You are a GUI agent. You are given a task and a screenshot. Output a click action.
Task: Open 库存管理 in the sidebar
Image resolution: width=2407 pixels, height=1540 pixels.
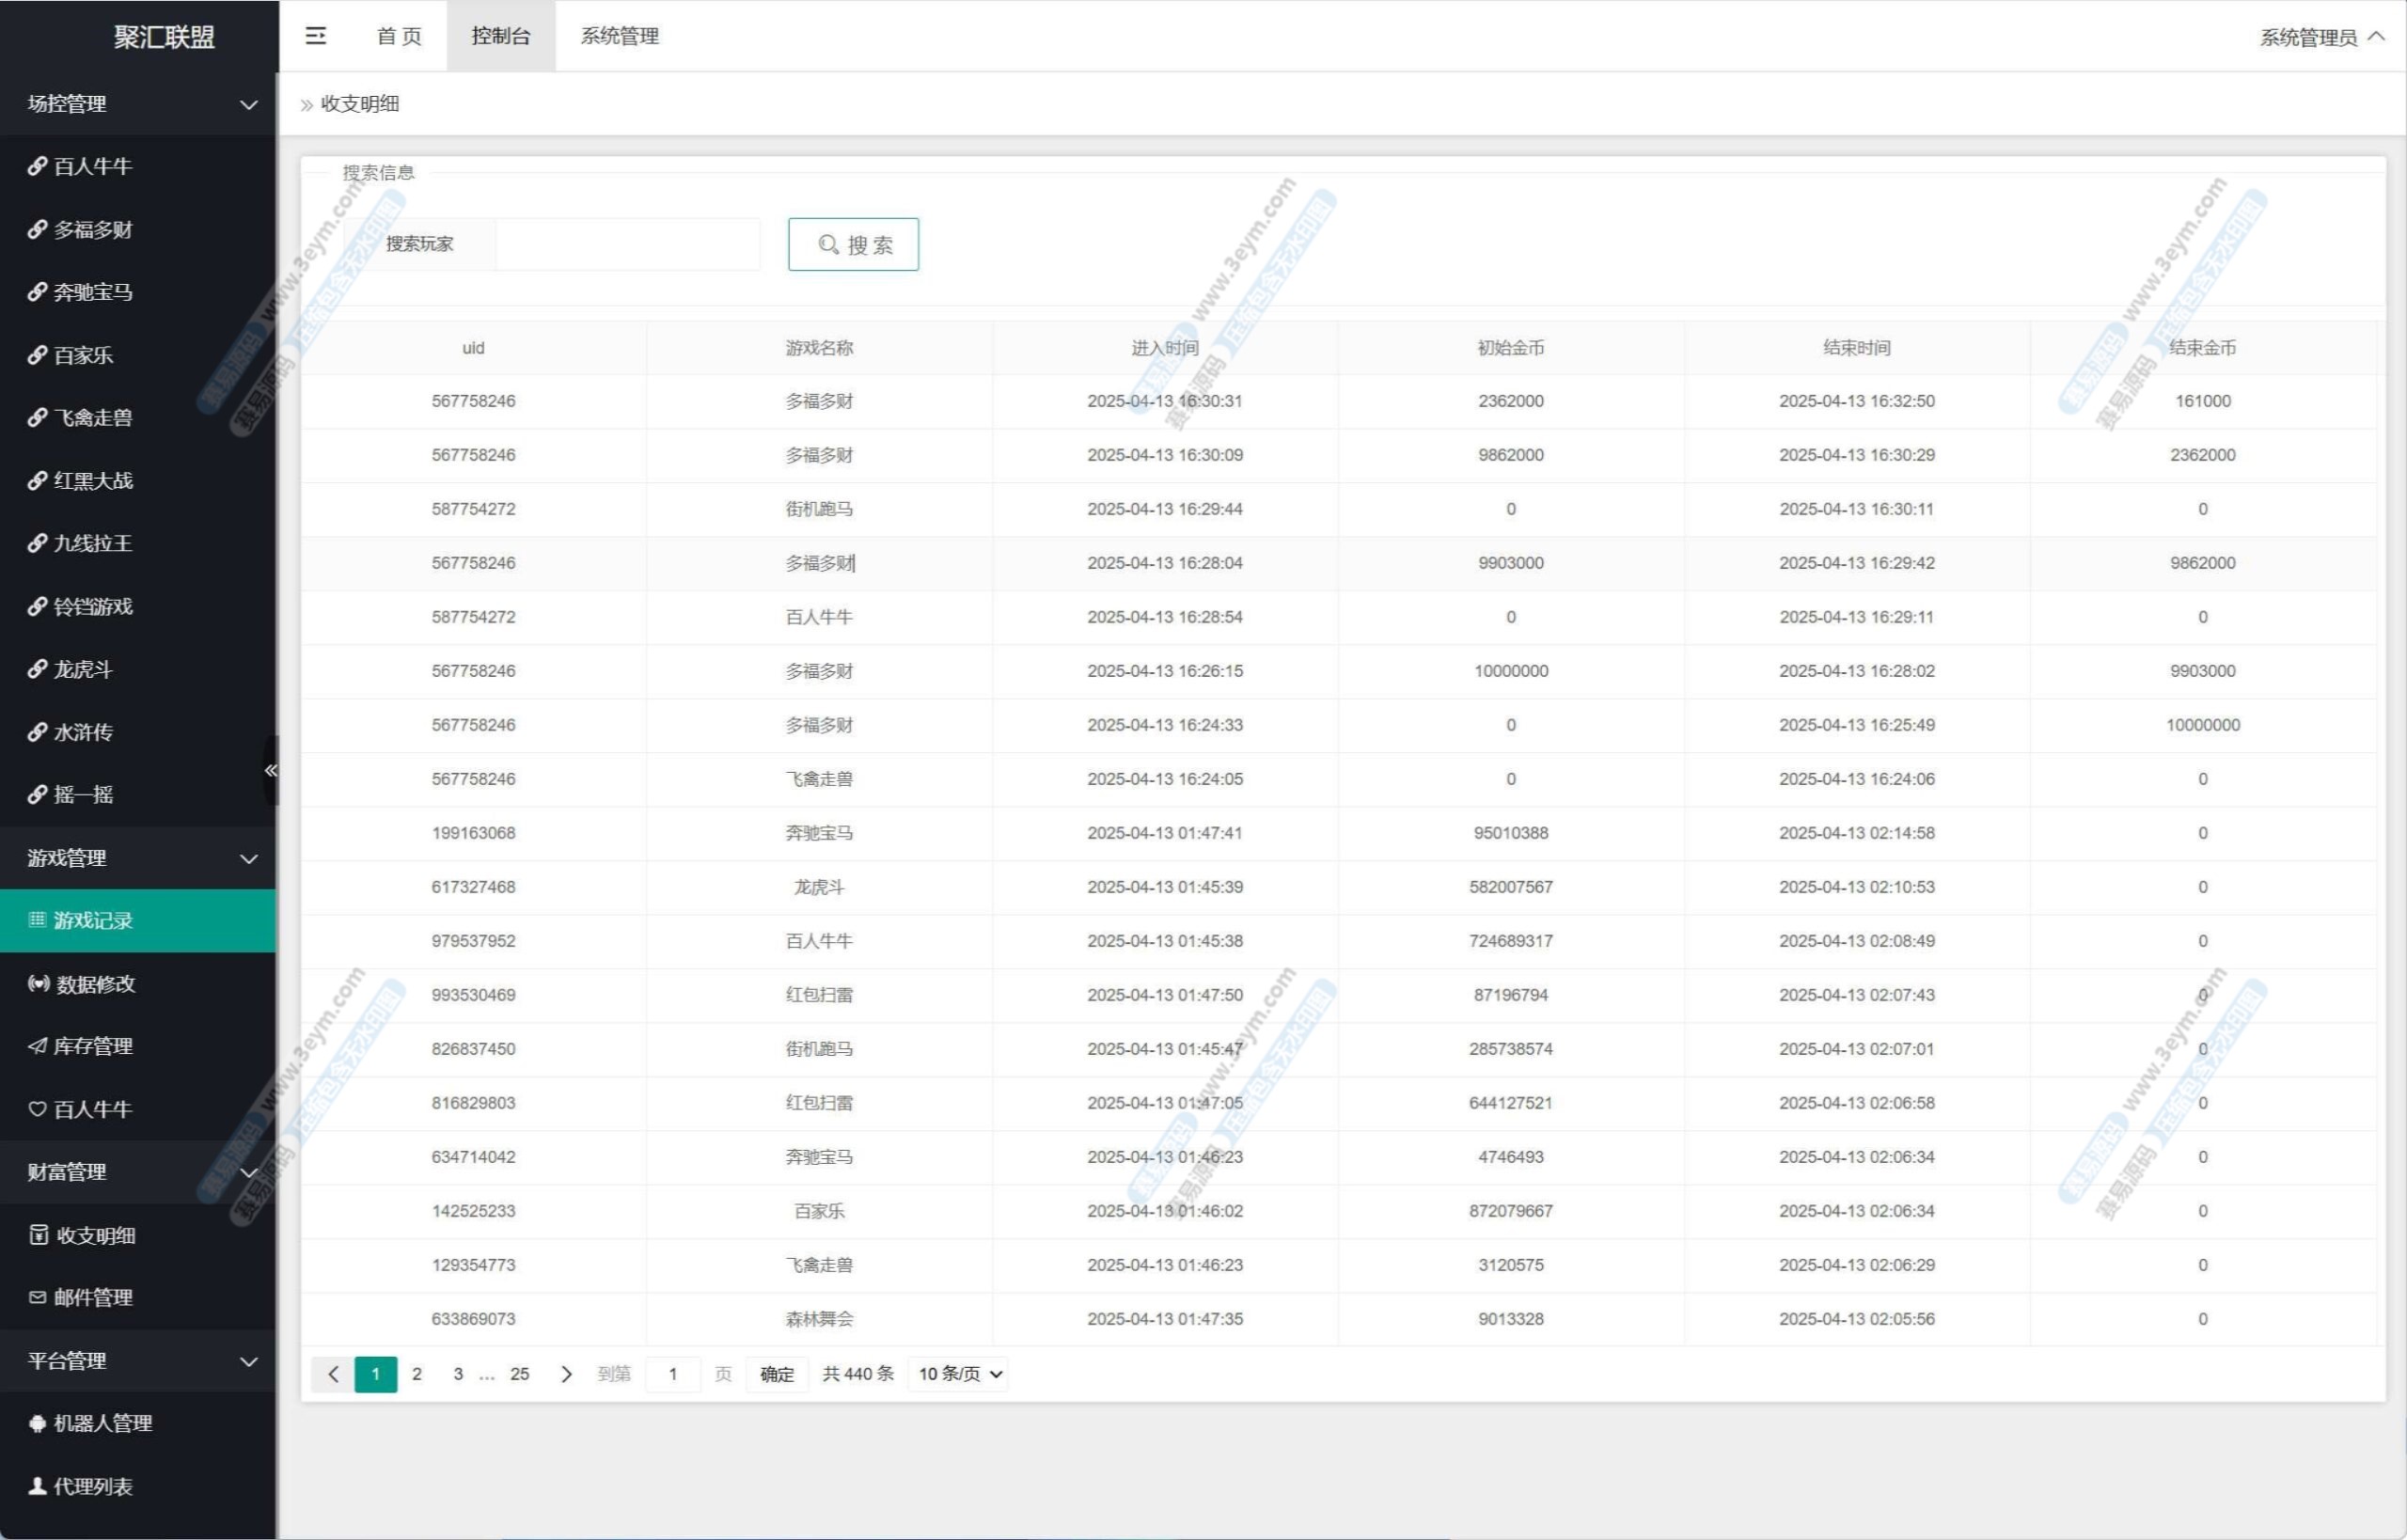(92, 1046)
